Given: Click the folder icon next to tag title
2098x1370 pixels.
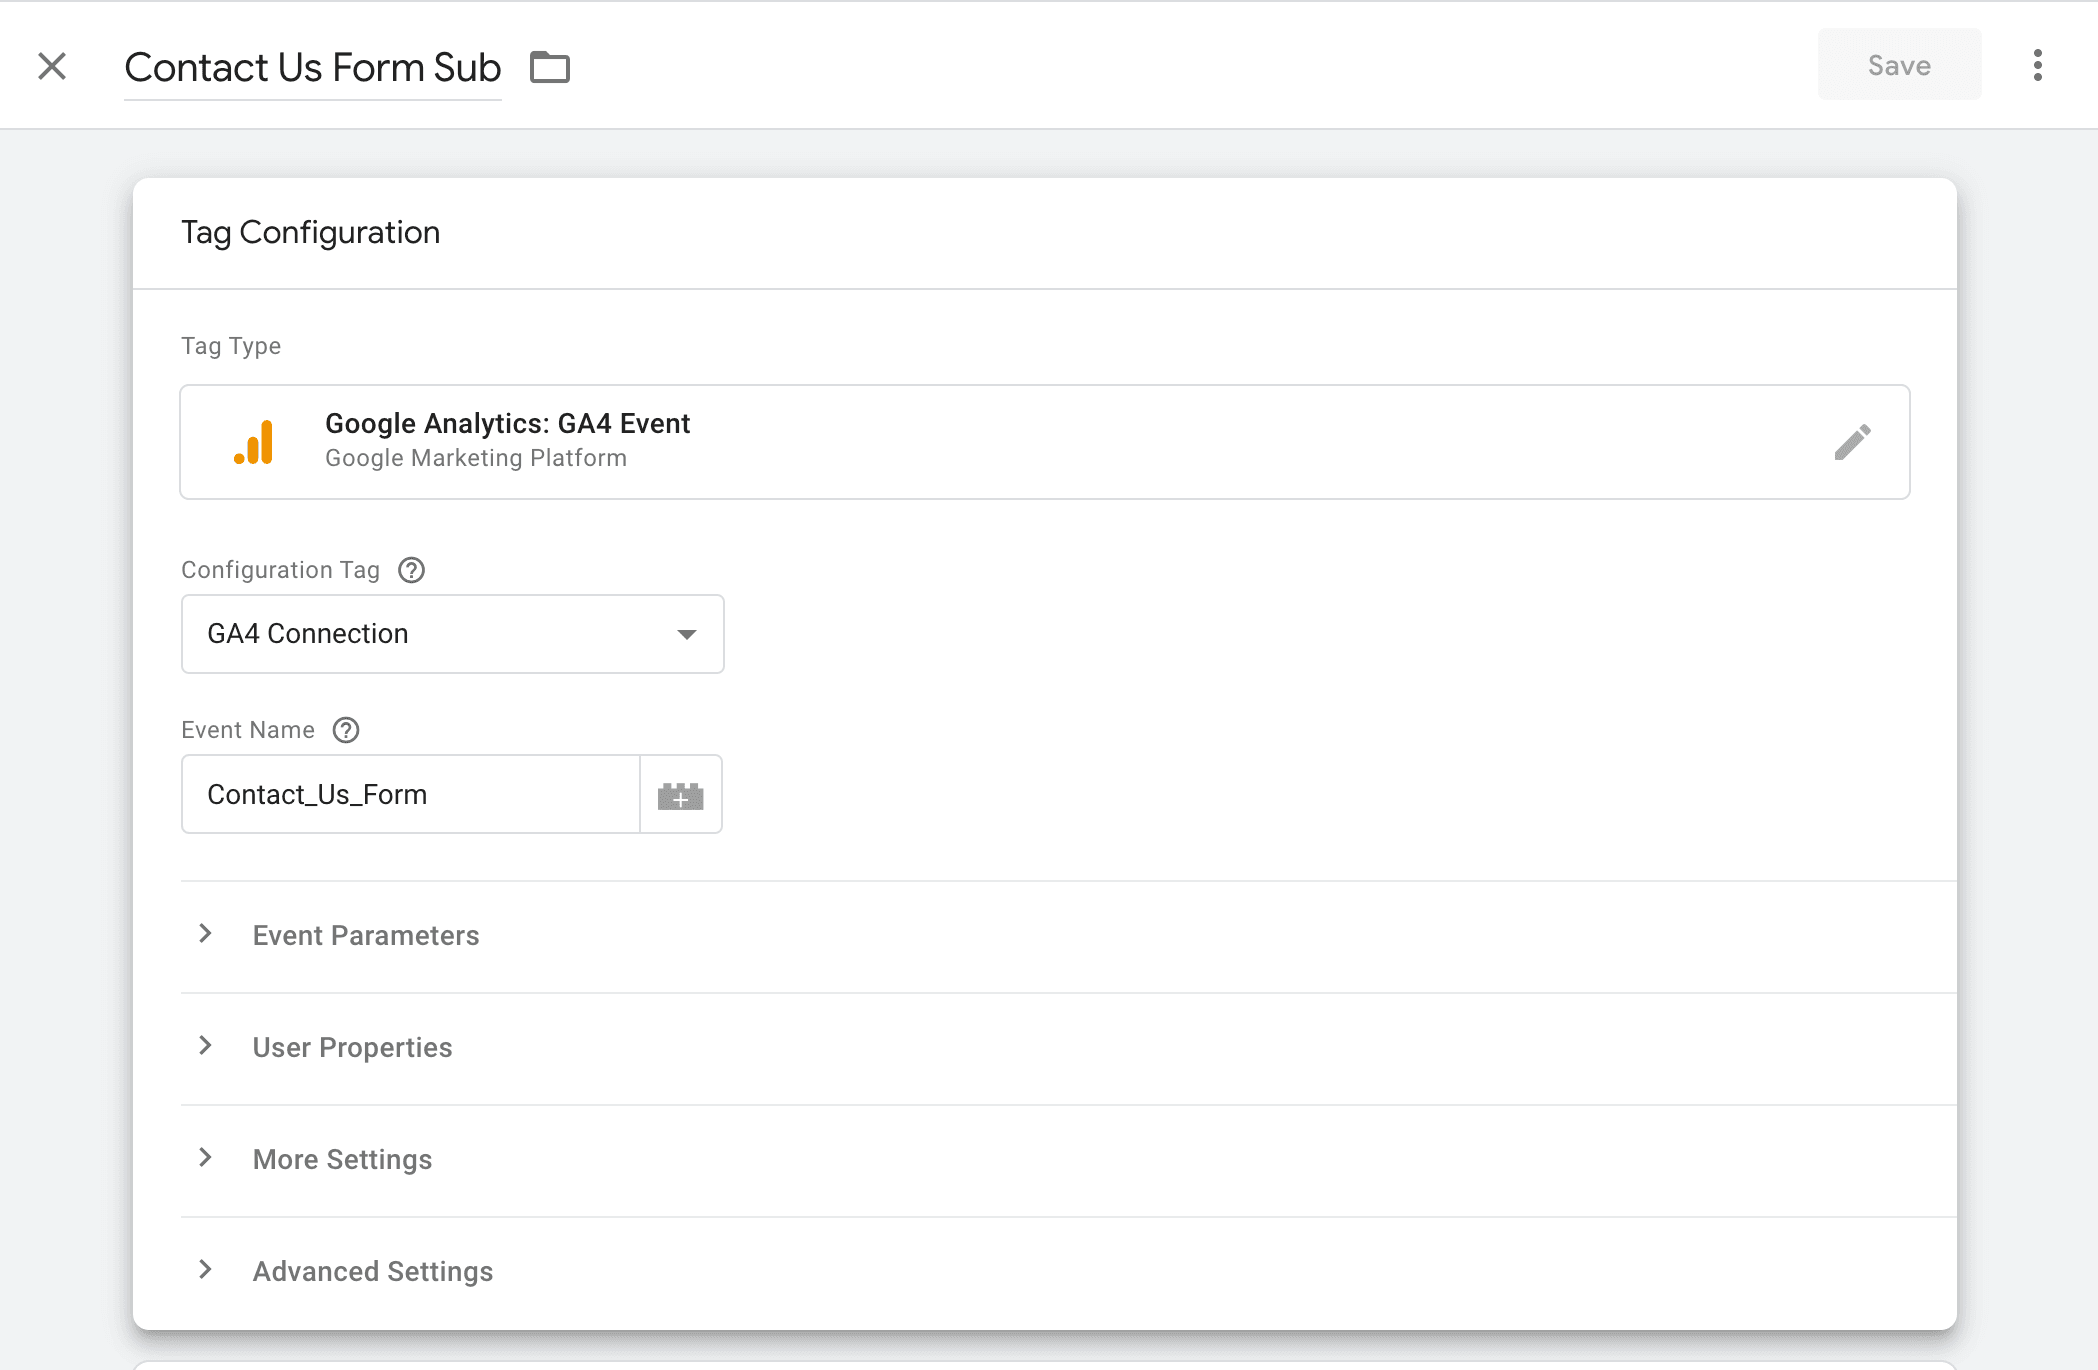Looking at the screenshot, I should pos(550,64).
